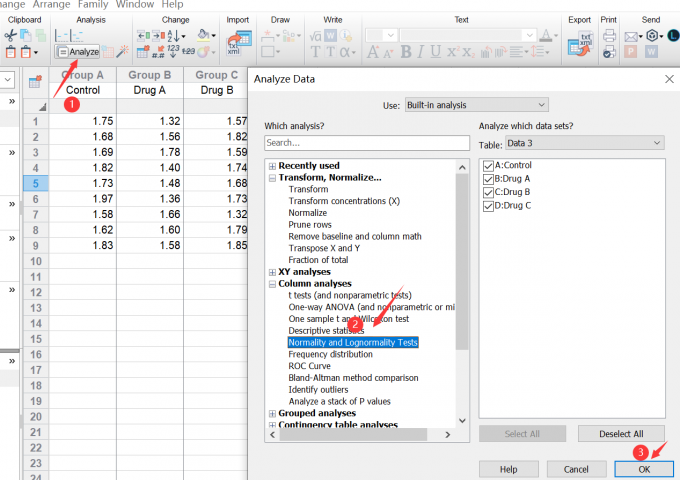Click the cut scissors icon in Clipboard
Viewport: 680px width, 480px height.
[x=11, y=35]
